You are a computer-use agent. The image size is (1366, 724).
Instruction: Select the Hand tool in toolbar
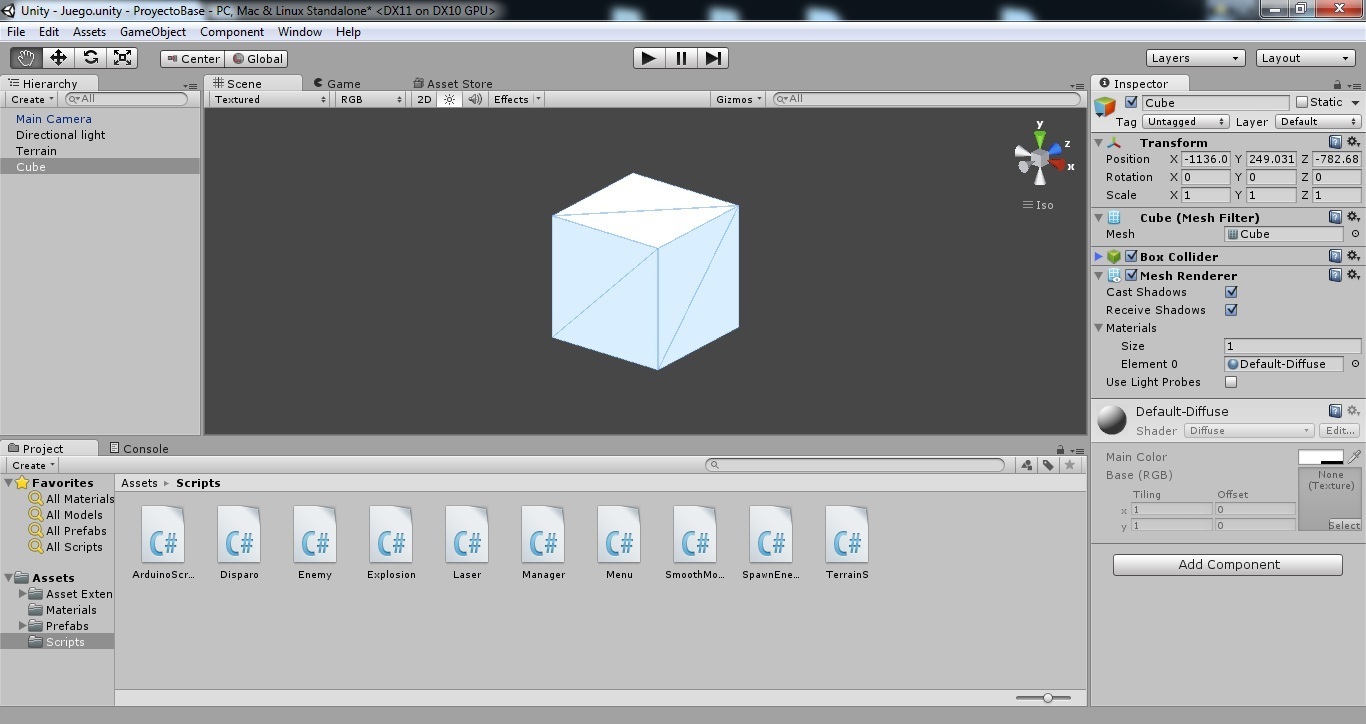click(26, 58)
